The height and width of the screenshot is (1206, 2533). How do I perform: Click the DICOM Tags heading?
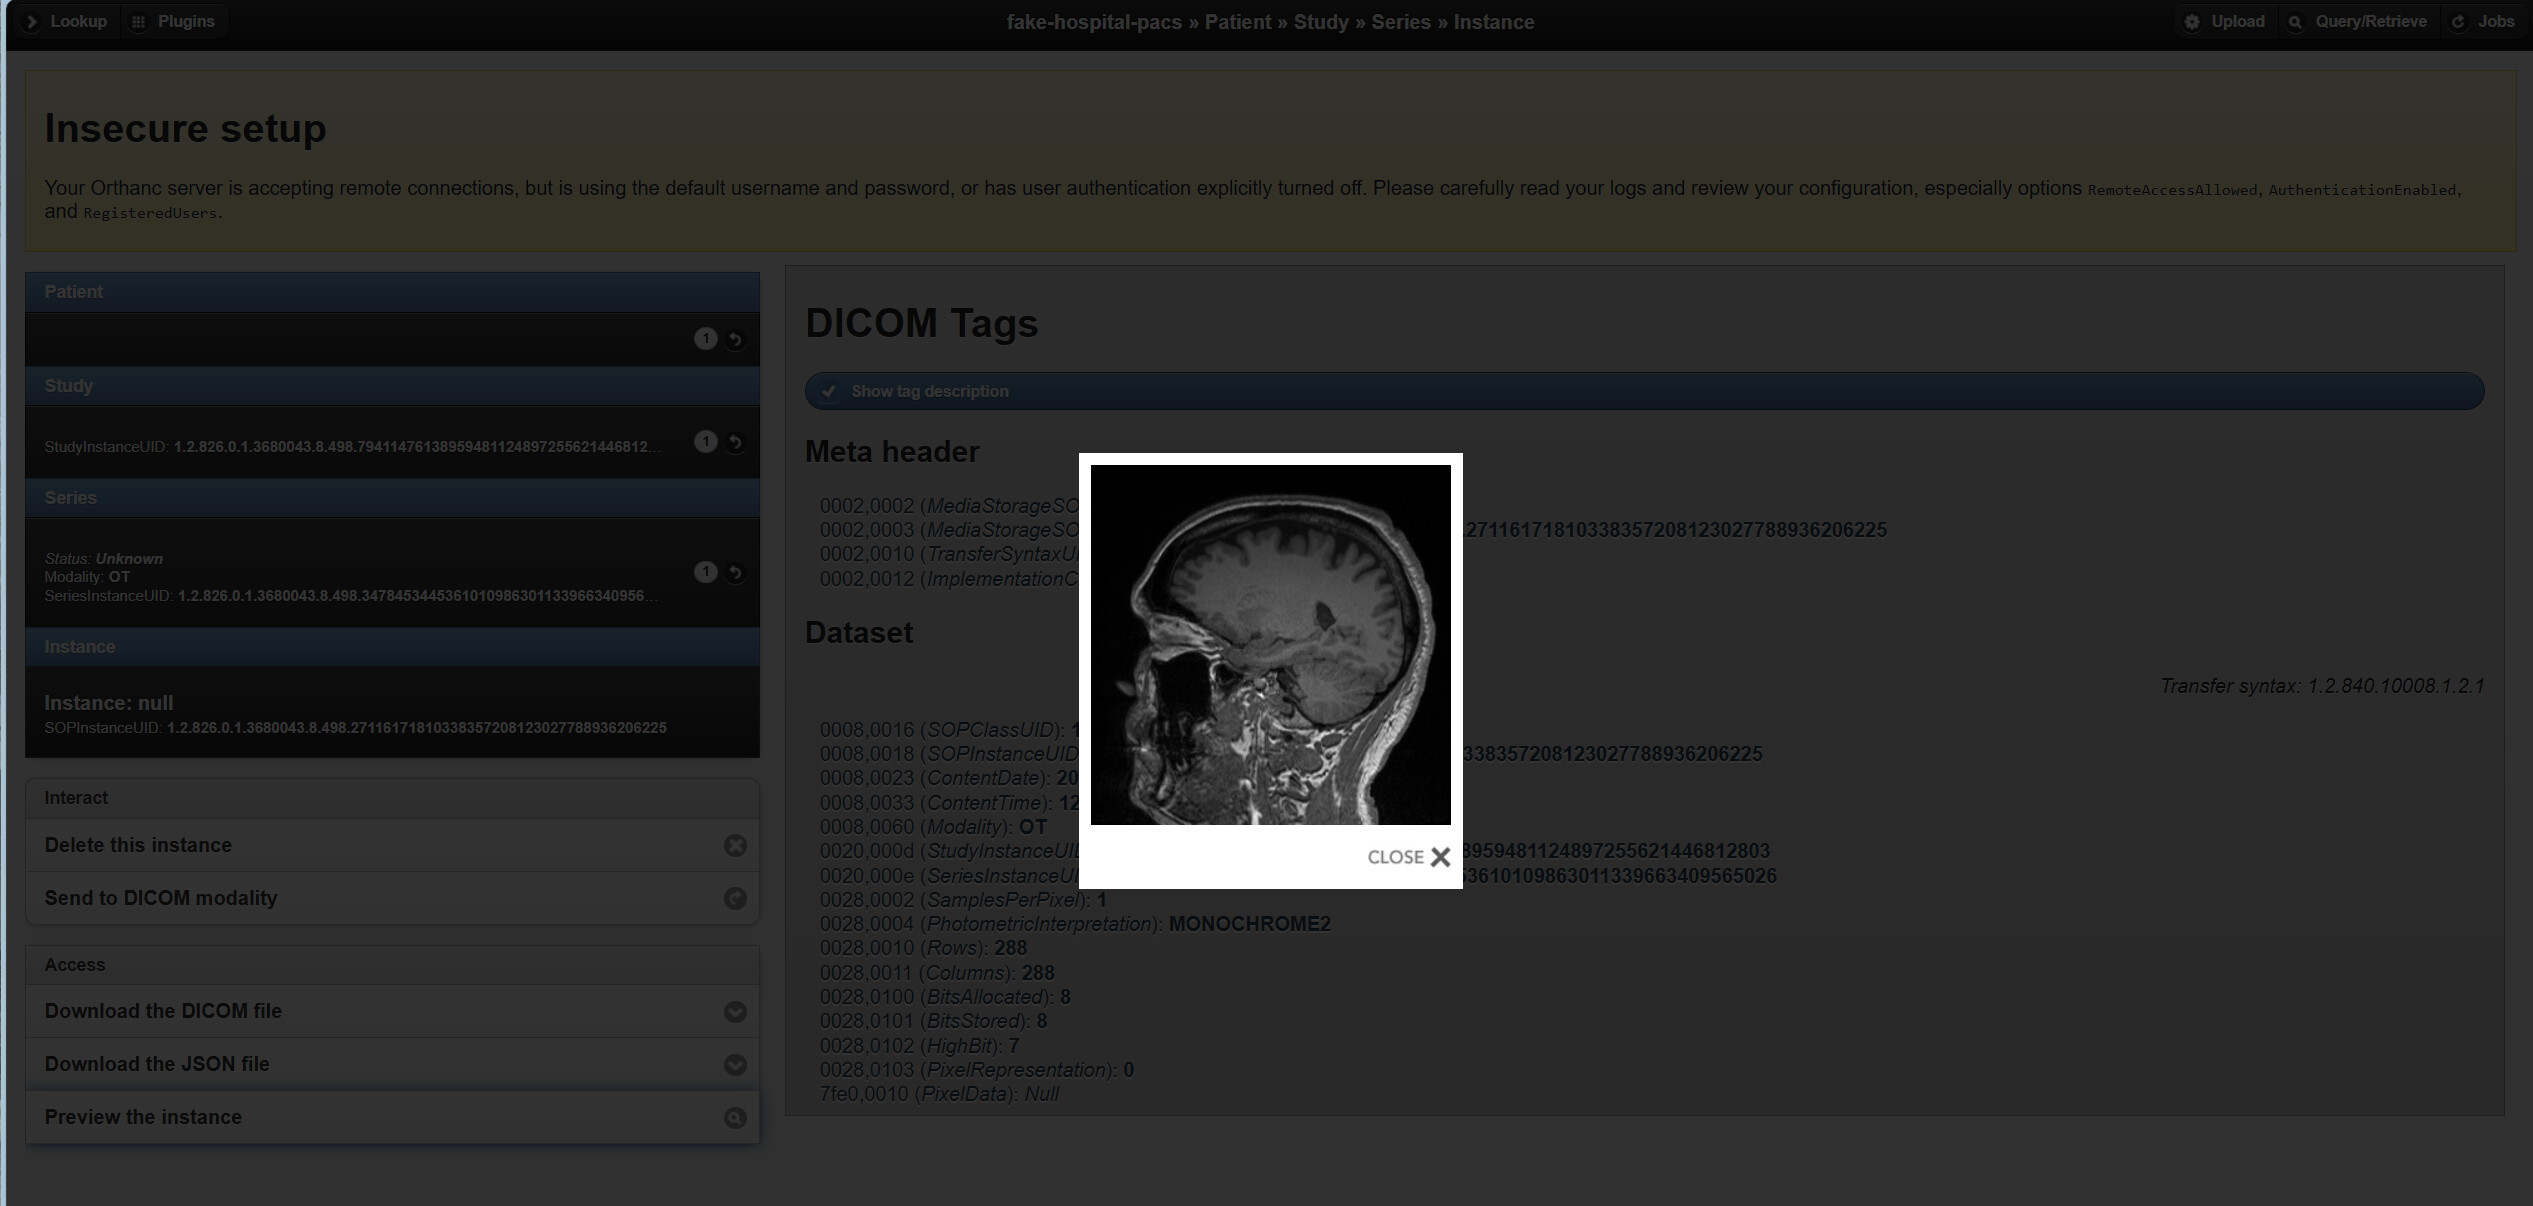click(921, 323)
